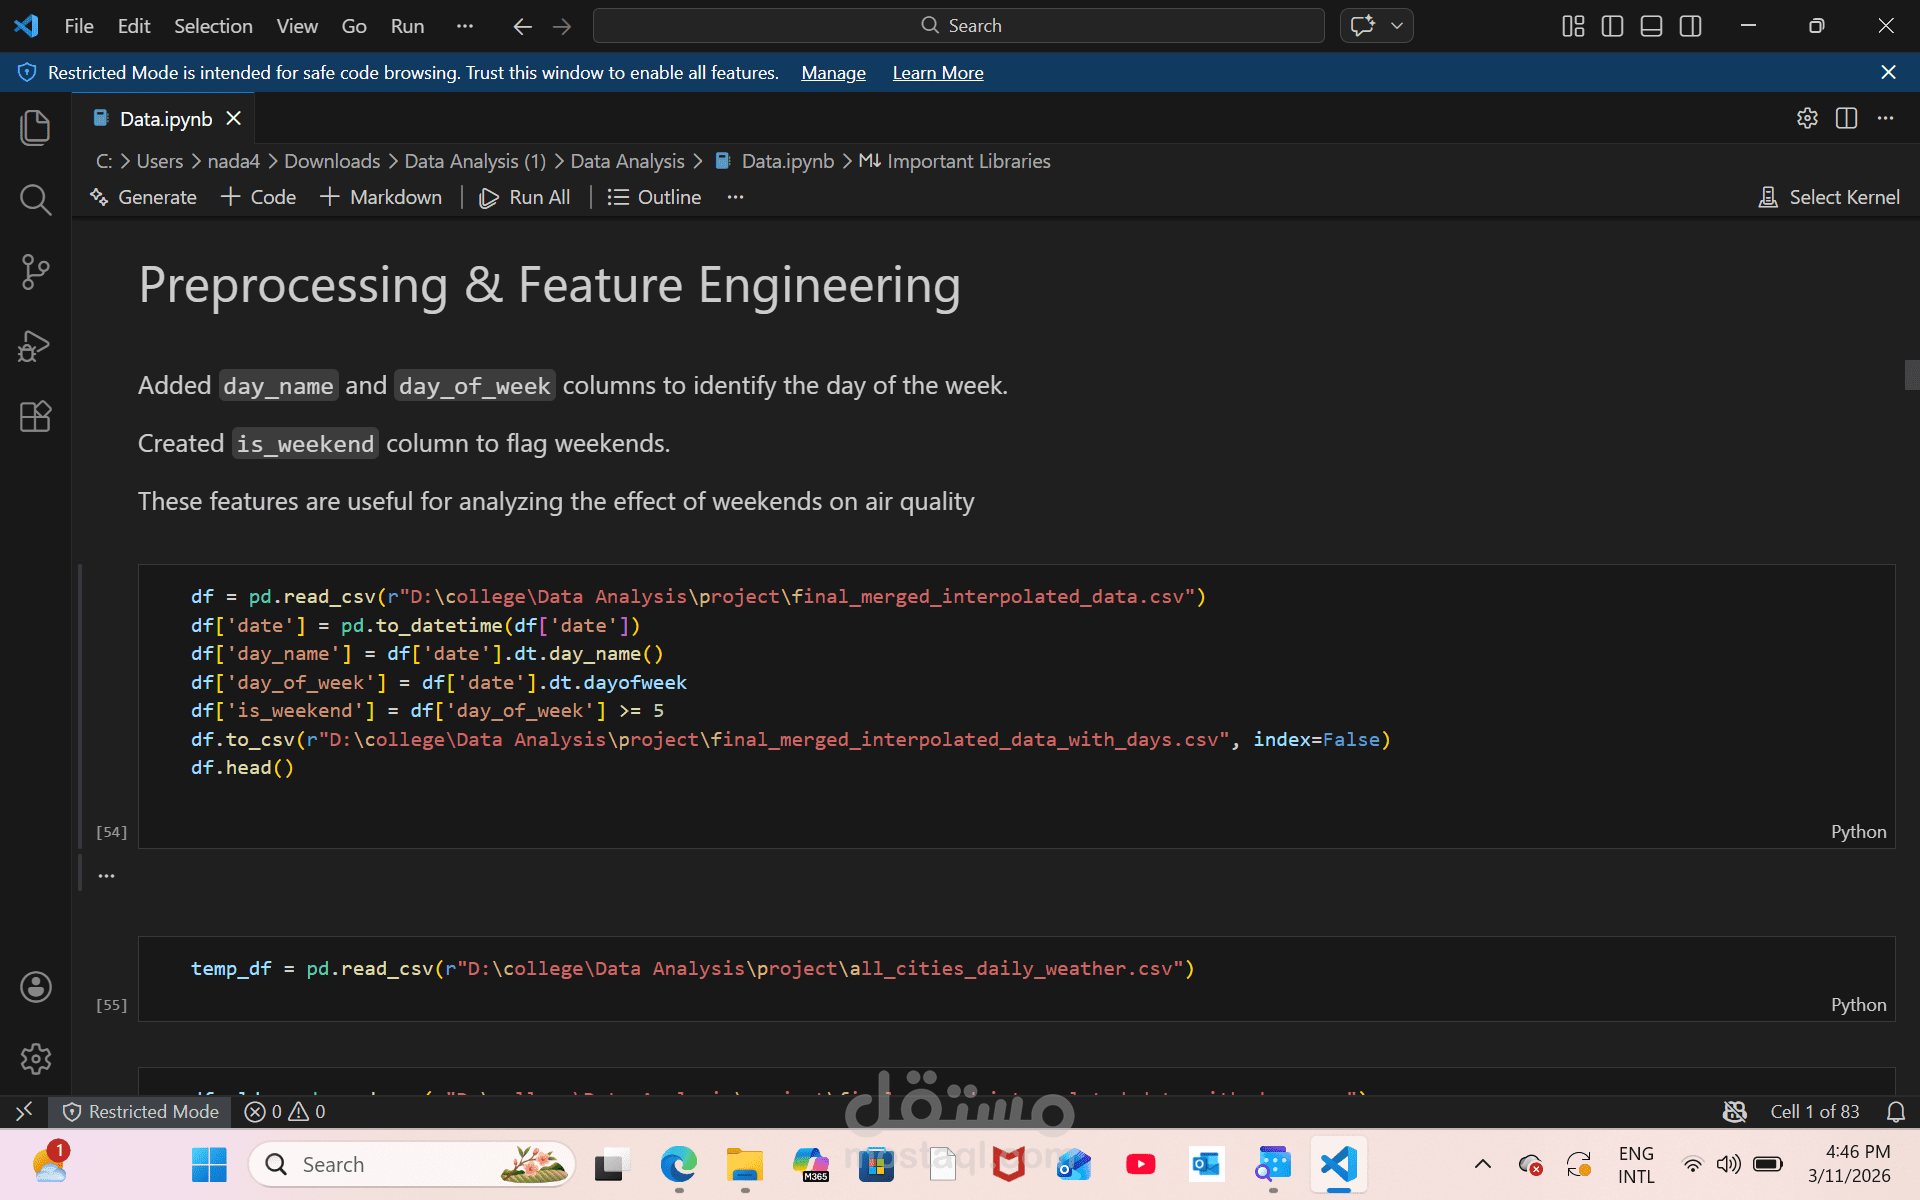Open the Selection menu

pos(213,26)
